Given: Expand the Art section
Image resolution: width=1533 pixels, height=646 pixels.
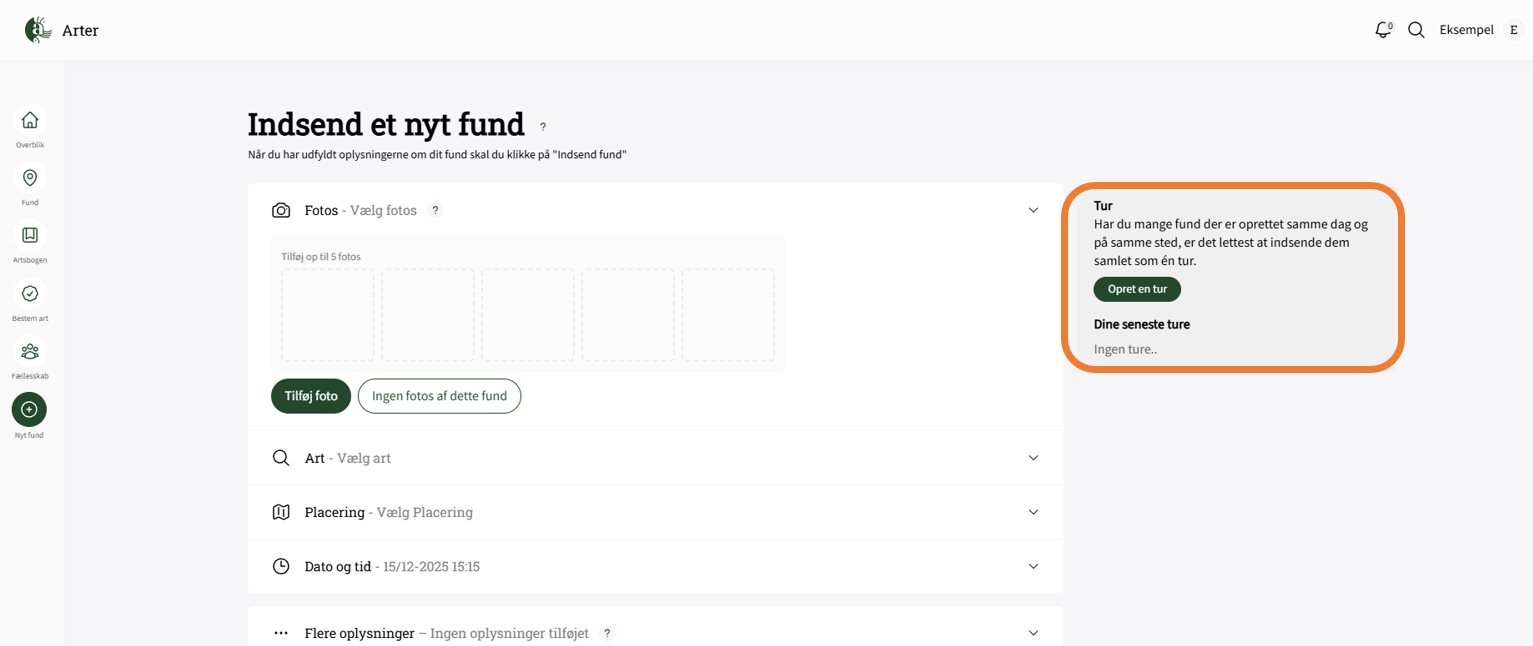Looking at the screenshot, I should 1033,458.
